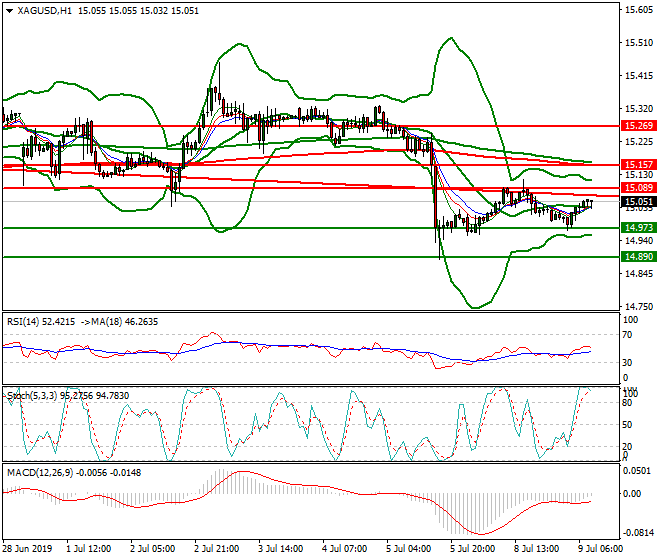Select the 3 Jul 14:00 time axis label

click(x=281, y=549)
